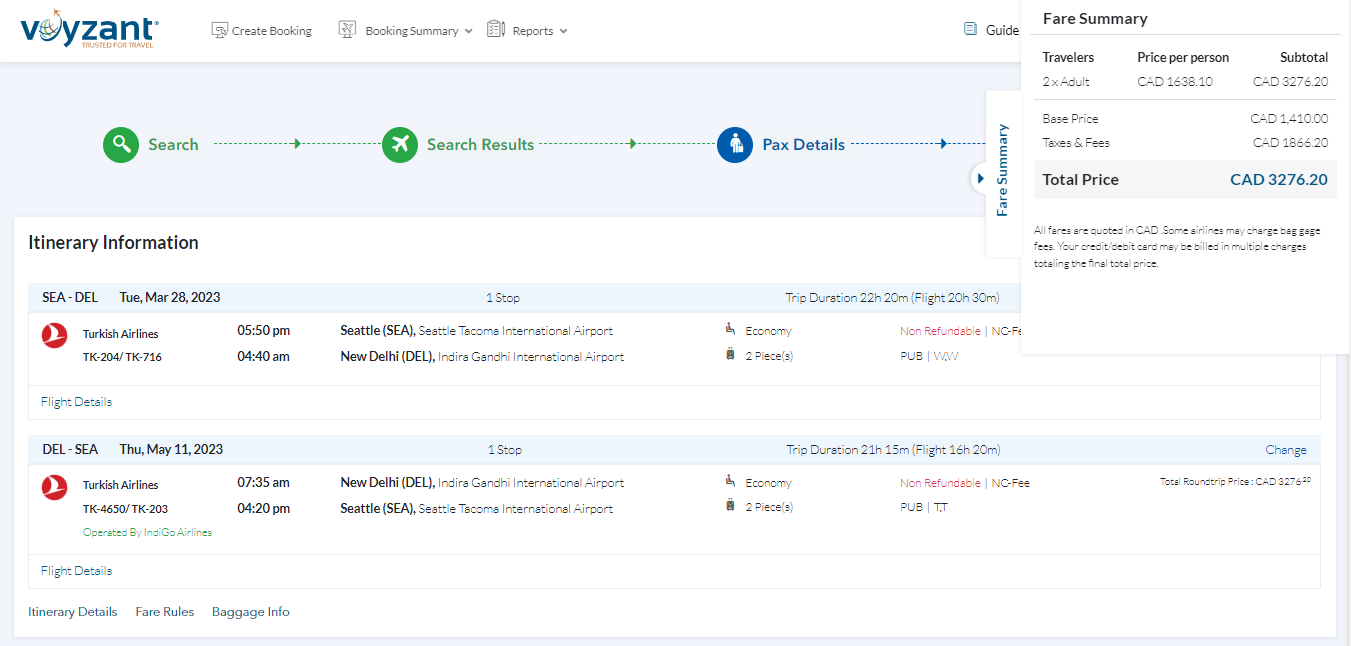Click the green Search magnifier step icon

(121, 144)
